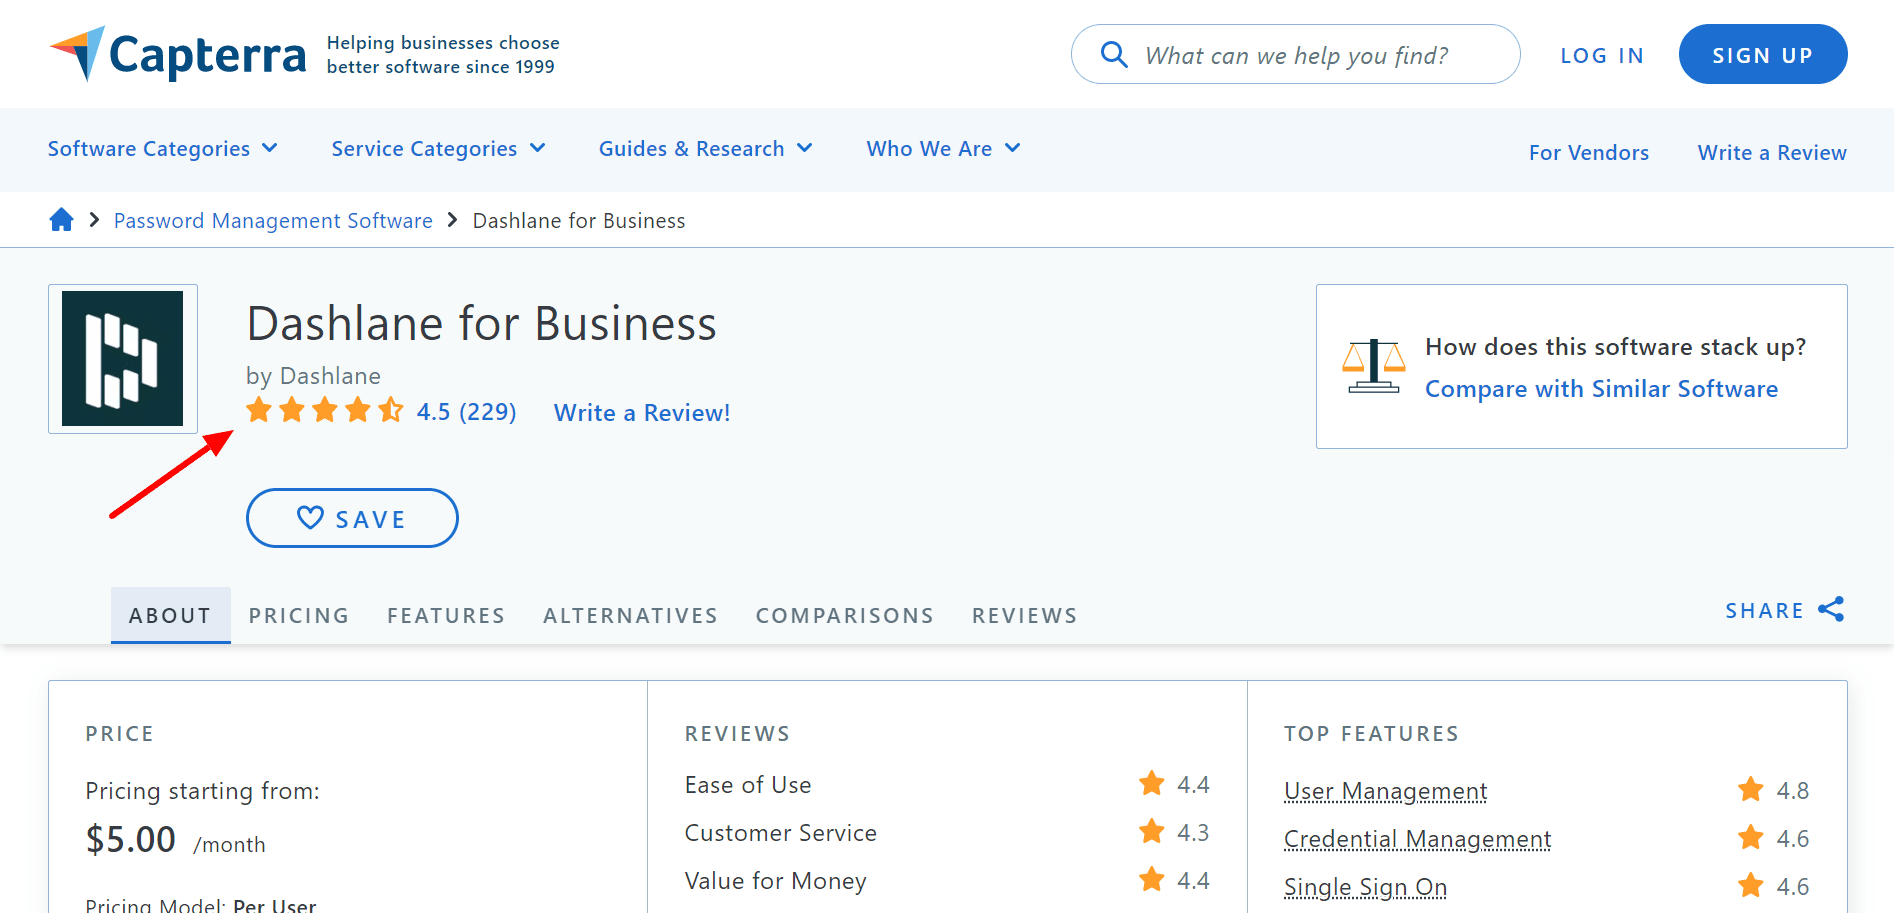Switch to the Pricing tab
The image size is (1894, 913).
(299, 615)
